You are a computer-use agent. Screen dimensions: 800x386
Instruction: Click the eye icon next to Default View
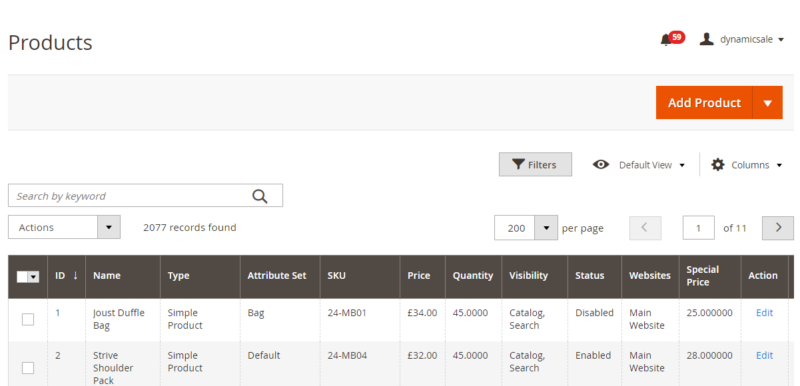[601, 164]
